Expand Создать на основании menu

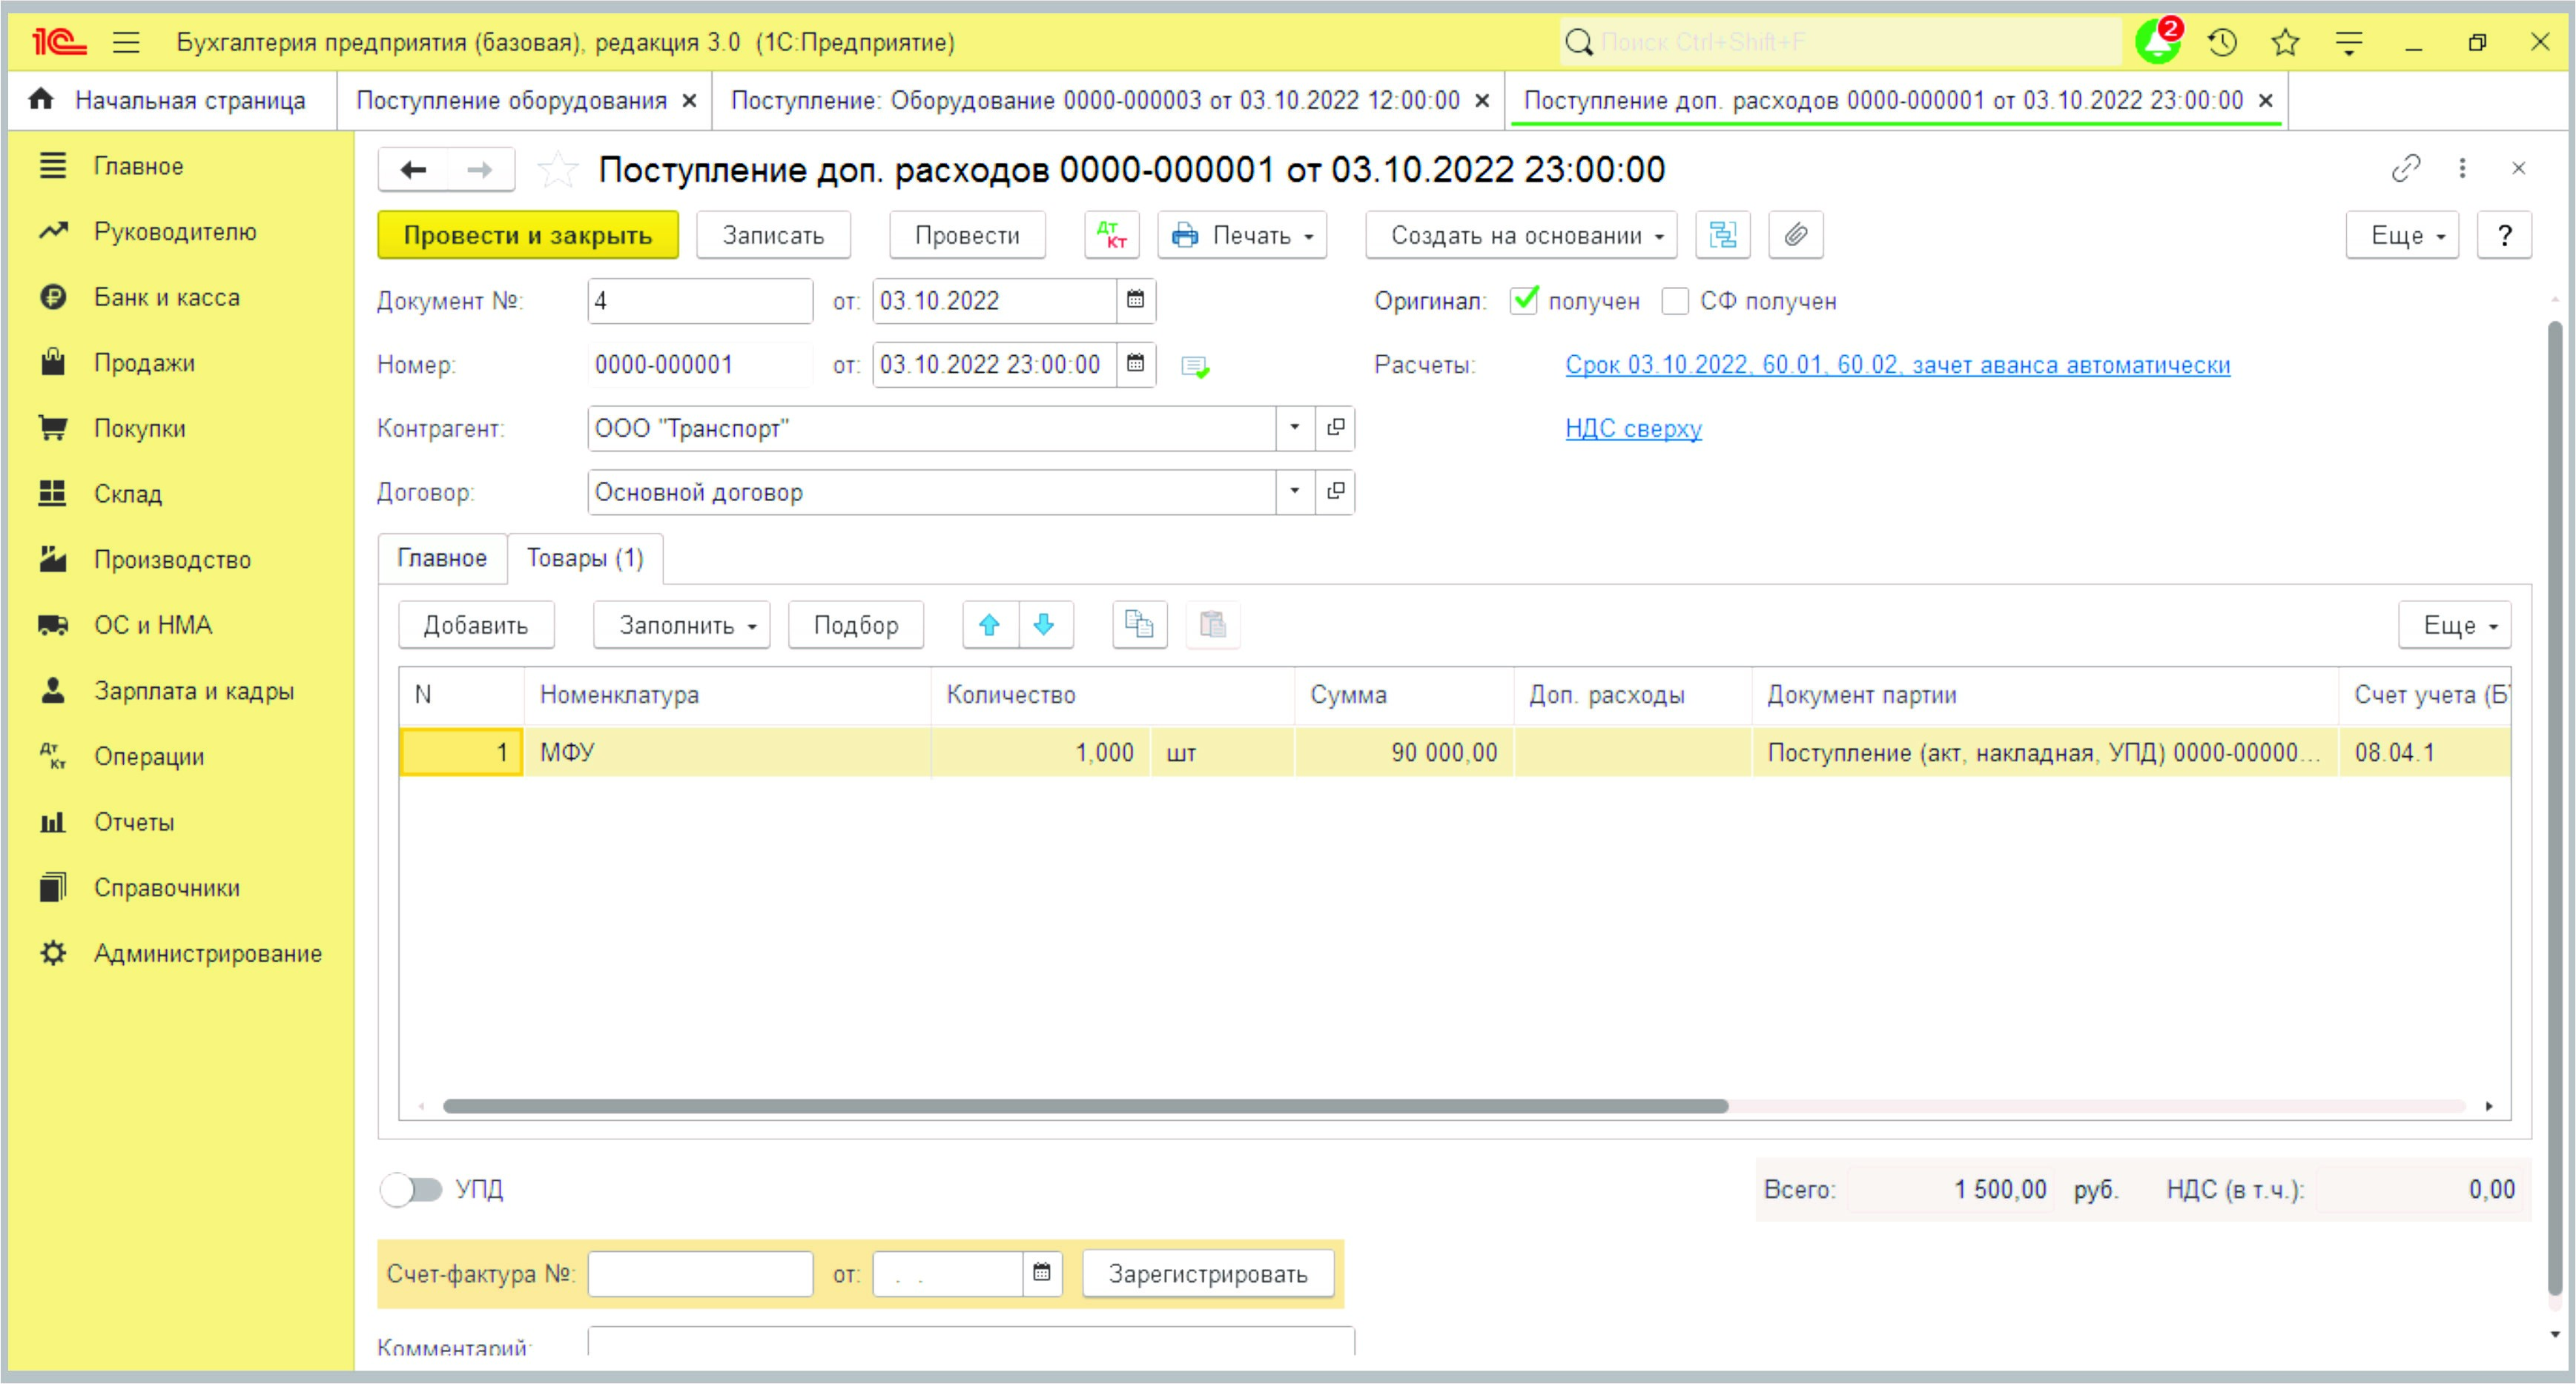1521,235
